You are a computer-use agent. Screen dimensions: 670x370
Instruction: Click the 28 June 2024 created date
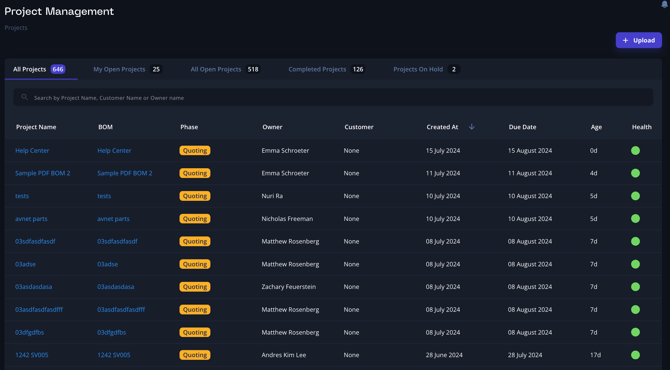coord(444,355)
